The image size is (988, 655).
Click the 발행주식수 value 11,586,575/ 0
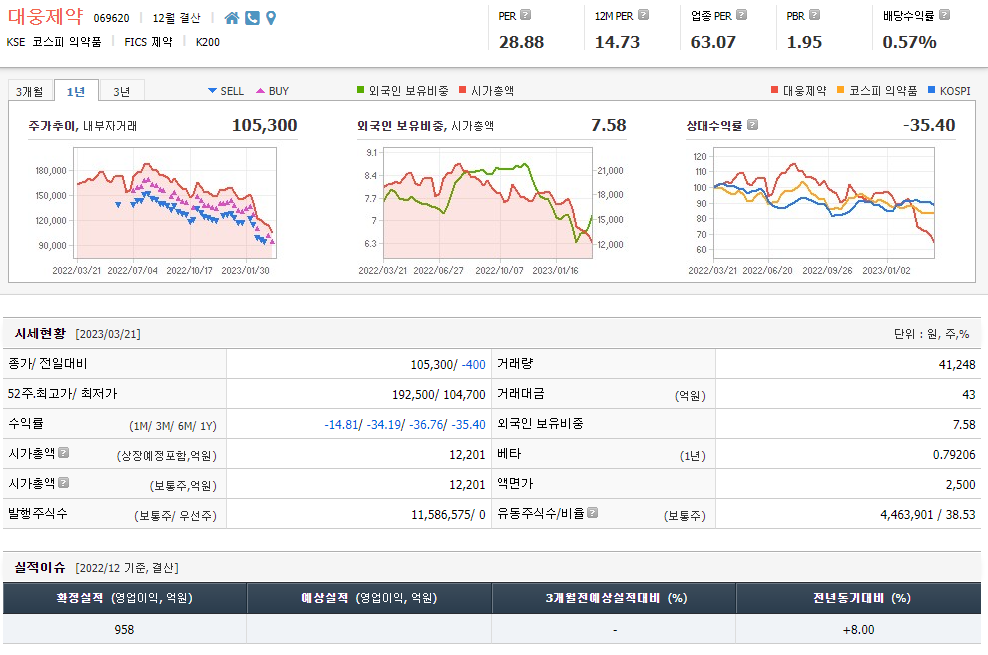click(x=449, y=515)
